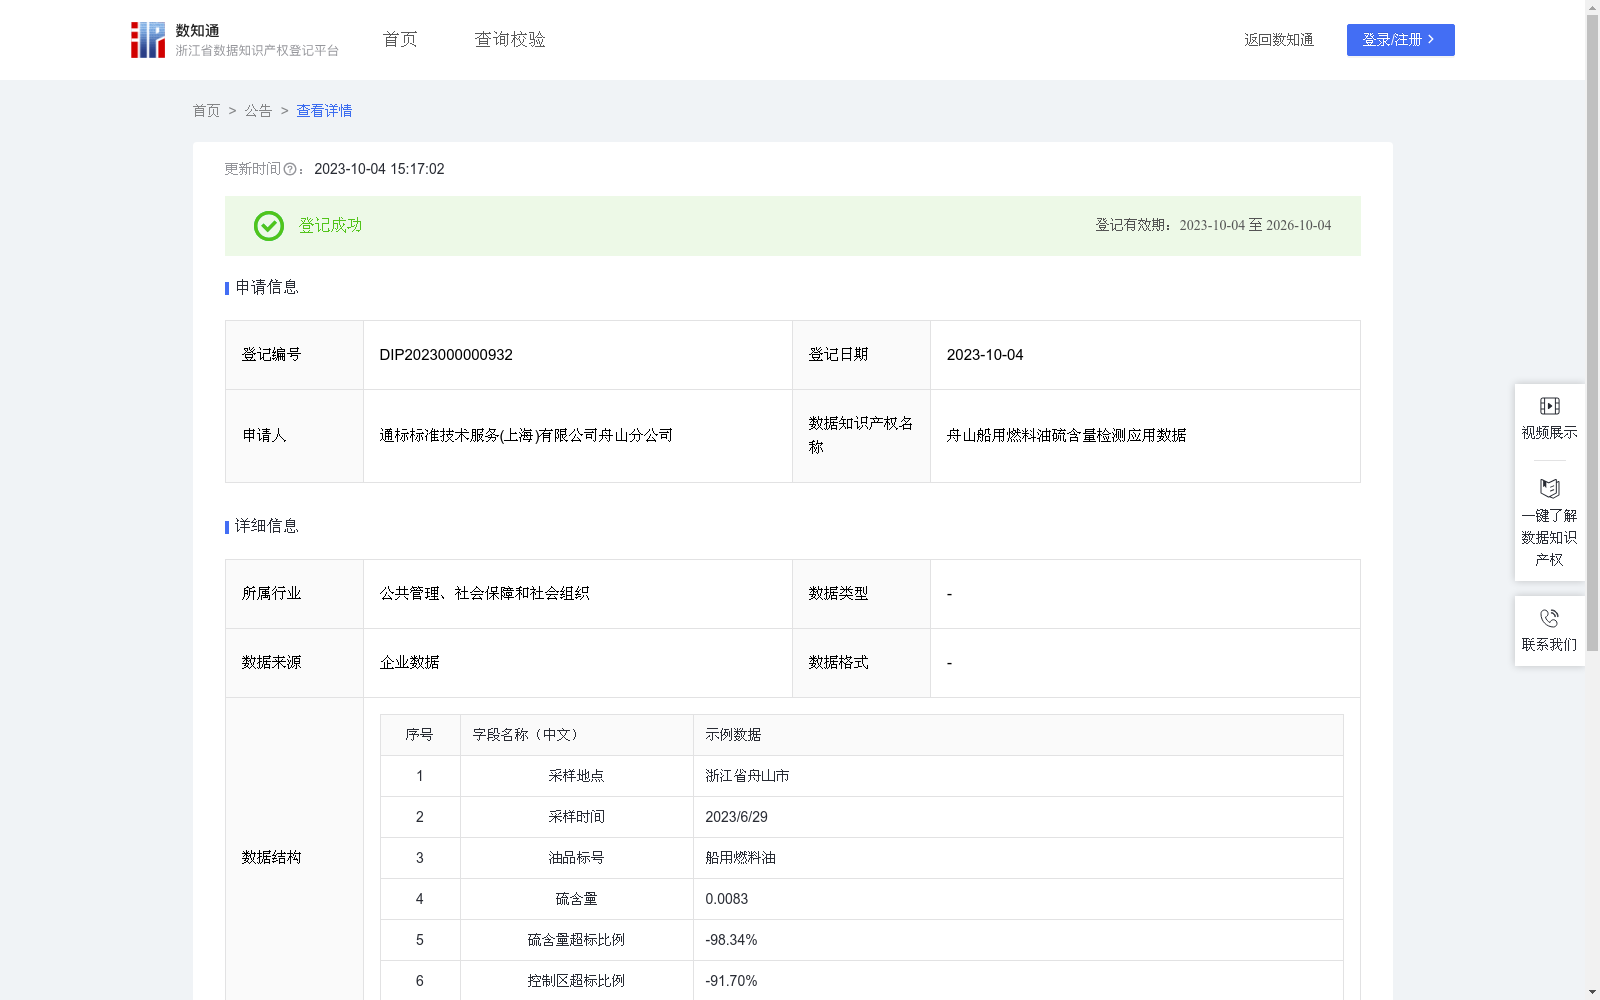Click the 数据知识产权名称 label cell

coord(861,436)
